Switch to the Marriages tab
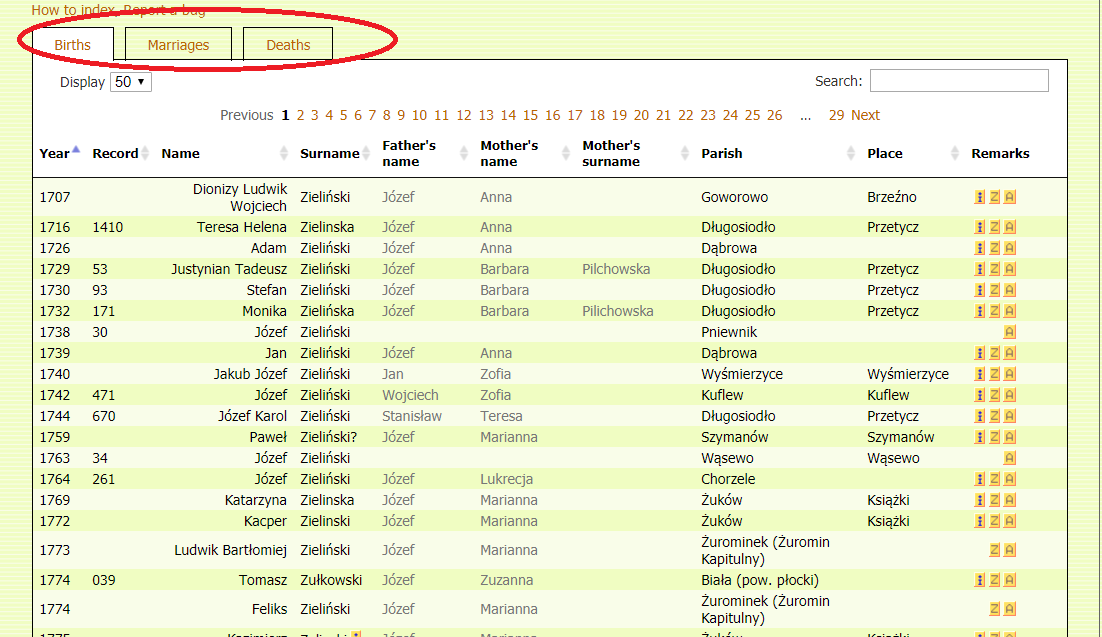 pyautogui.click(x=178, y=45)
